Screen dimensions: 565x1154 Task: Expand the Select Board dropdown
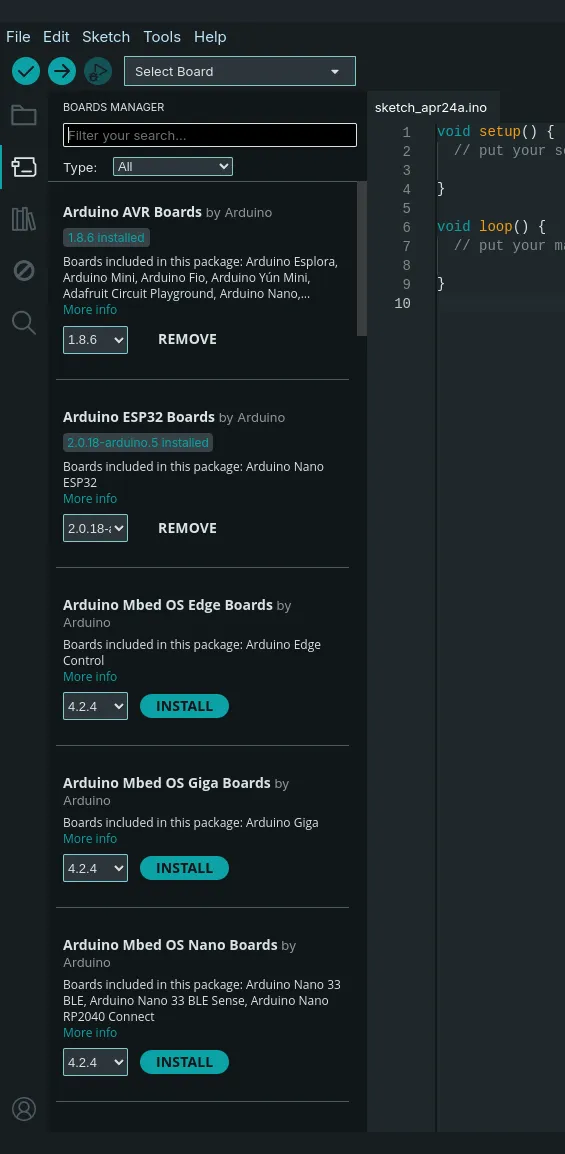(x=240, y=71)
